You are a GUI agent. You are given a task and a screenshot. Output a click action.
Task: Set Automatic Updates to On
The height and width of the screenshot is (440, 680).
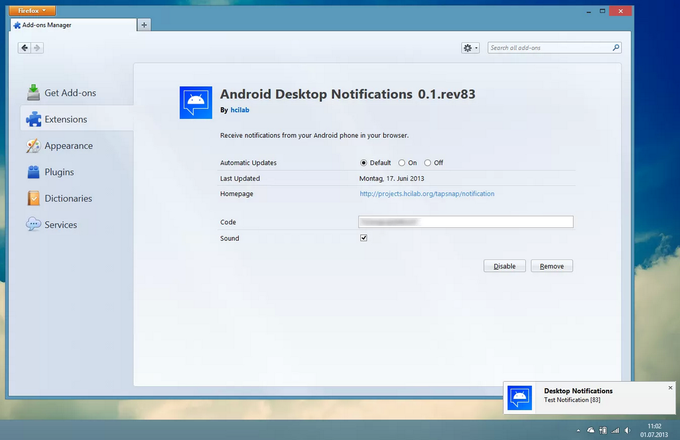click(402, 163)
